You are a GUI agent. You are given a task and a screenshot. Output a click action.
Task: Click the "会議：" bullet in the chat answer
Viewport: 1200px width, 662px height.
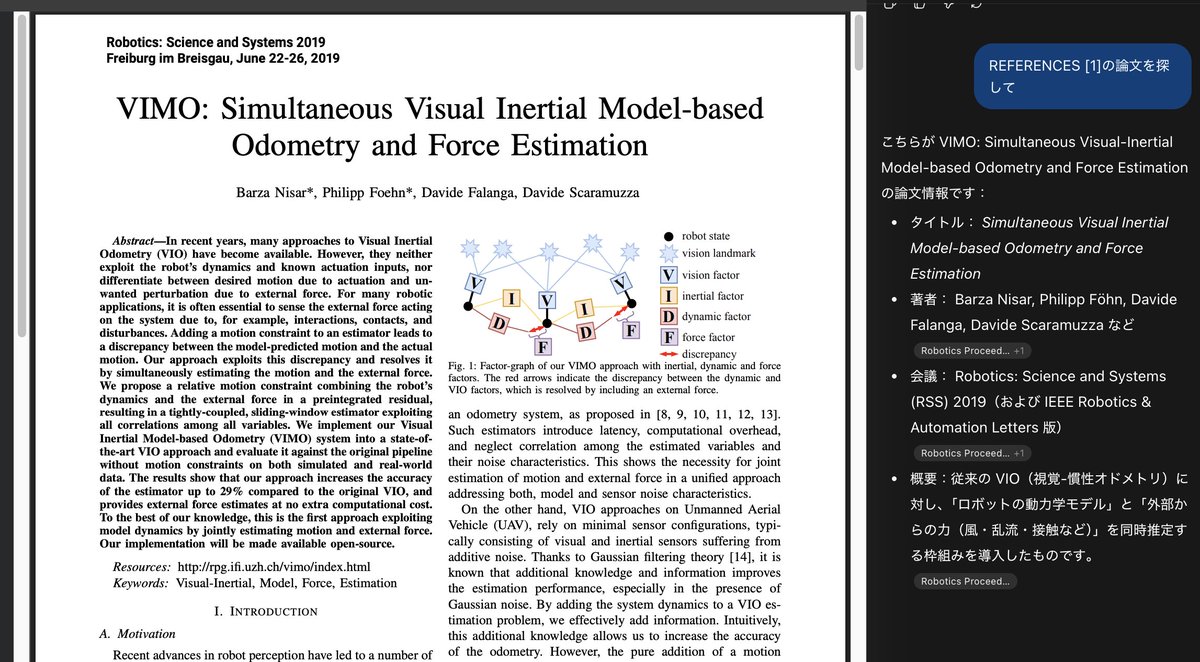[1038, 402]
